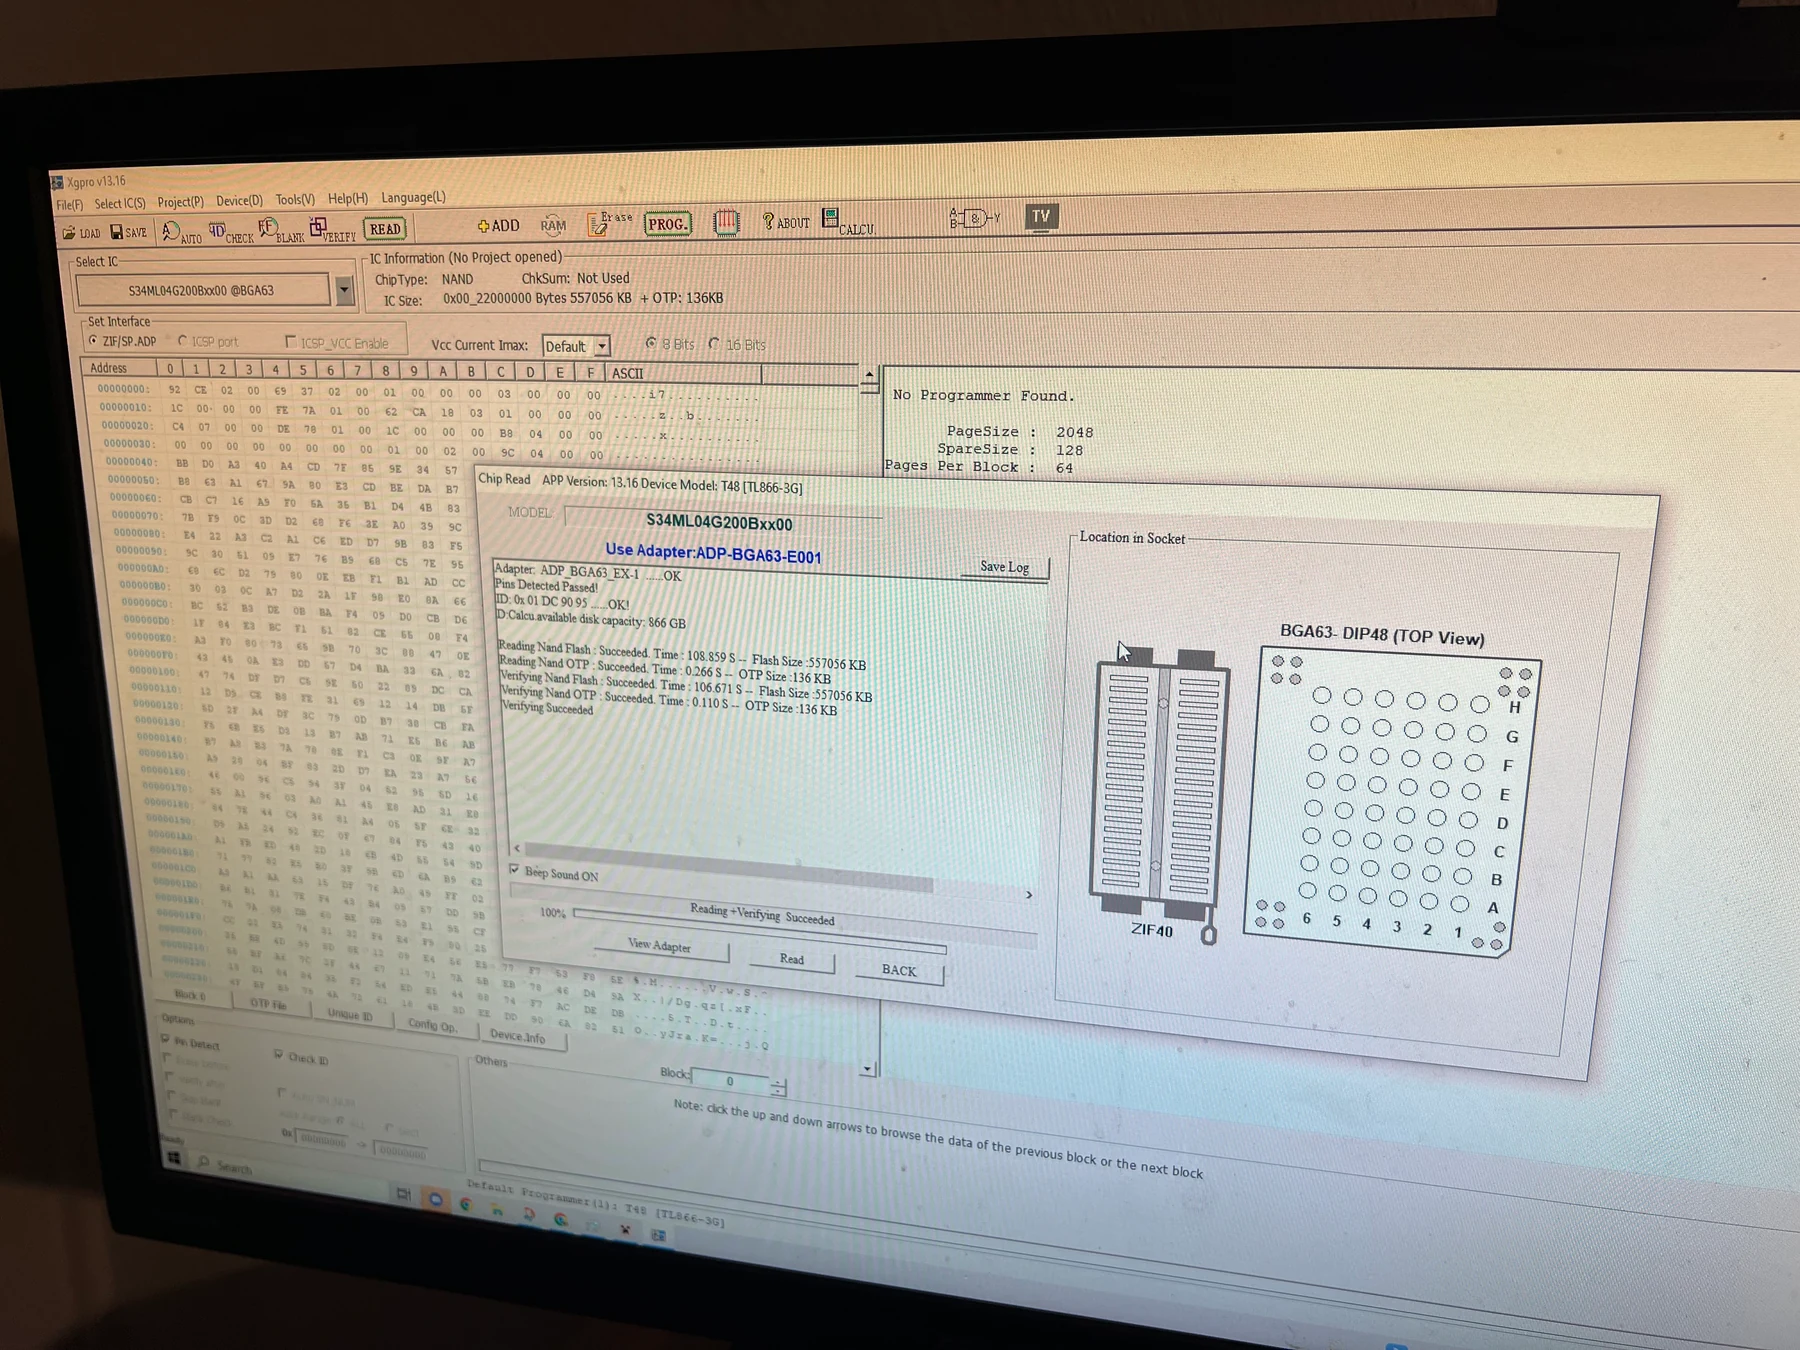Image resolution: width=1800 pixels, height=1350 pixels.
Task: Click the log horizontal scrollbar thumb
Action: coord(728,866)
